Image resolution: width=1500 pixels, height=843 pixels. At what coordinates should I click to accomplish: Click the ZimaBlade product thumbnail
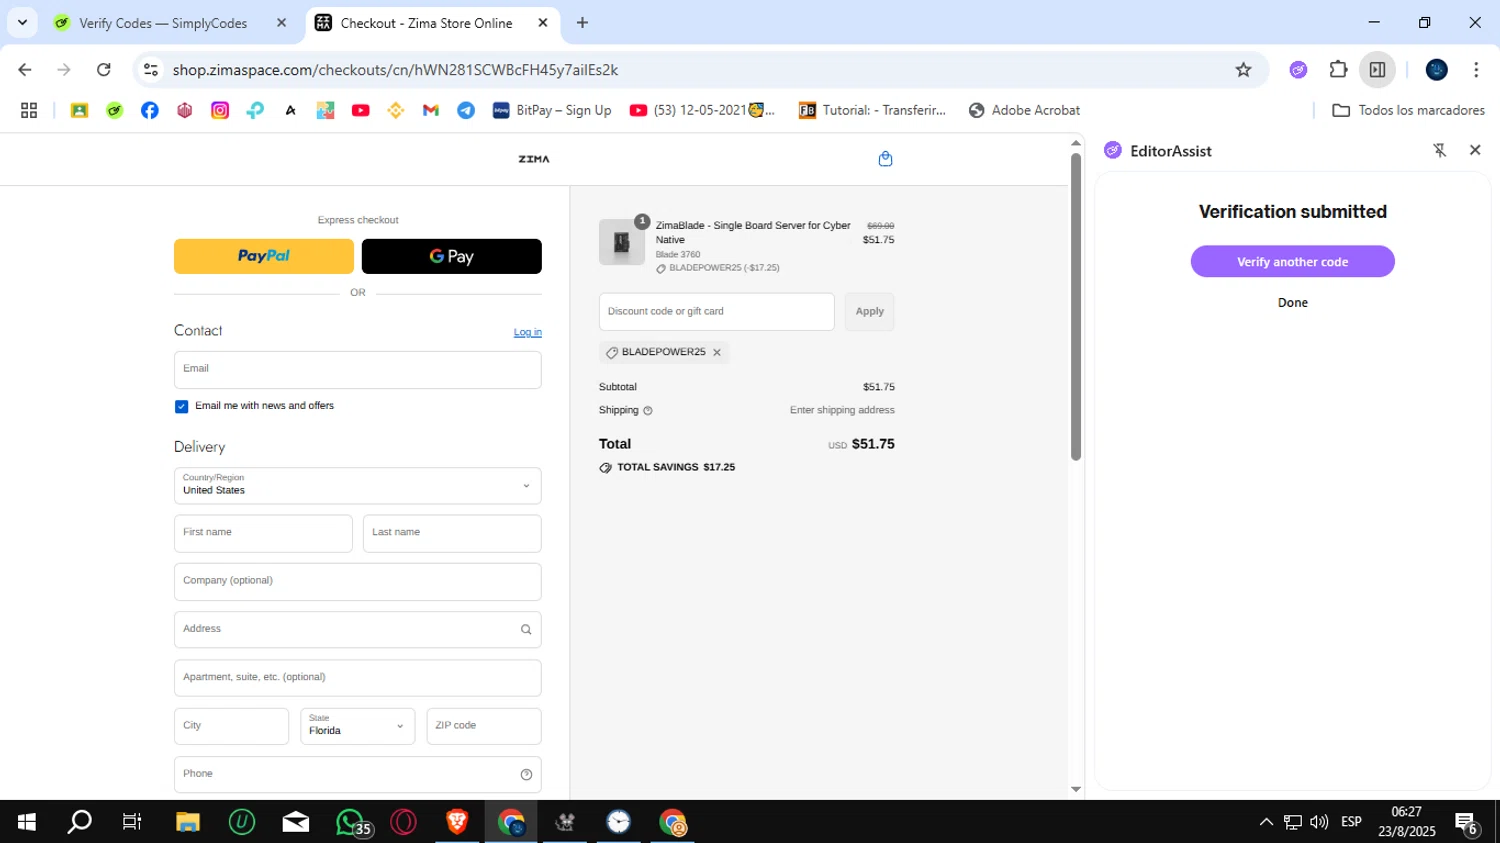(x=622, y=242)
